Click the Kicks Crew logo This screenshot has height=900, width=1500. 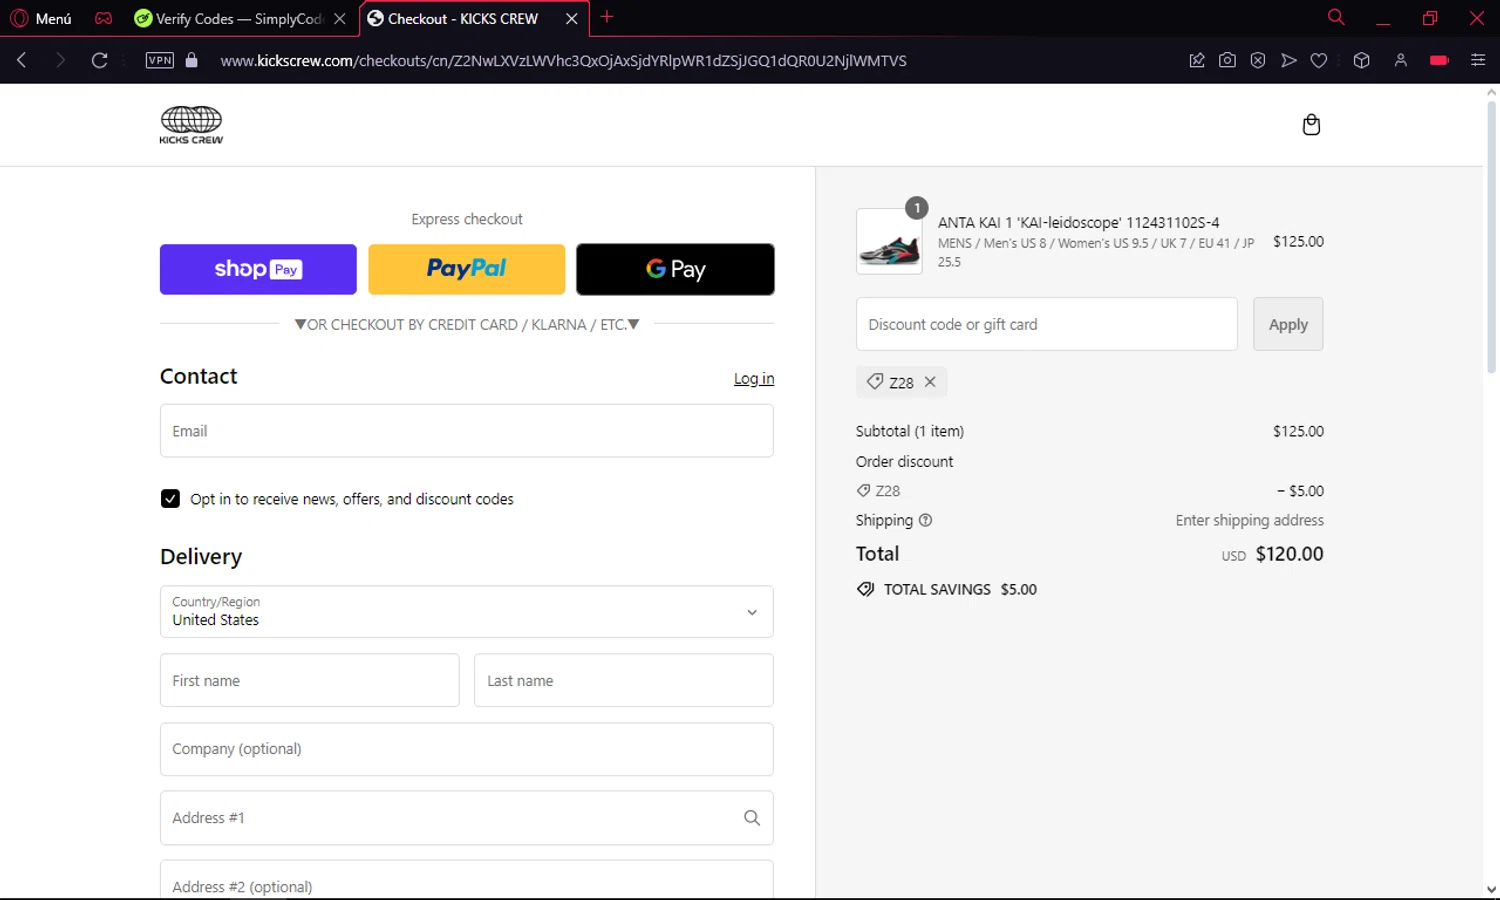click(191, 125)
